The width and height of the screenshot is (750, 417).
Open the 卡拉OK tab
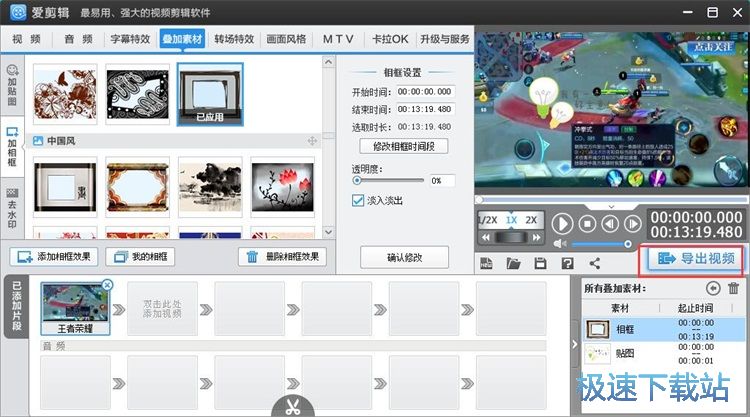click(390, 39)
